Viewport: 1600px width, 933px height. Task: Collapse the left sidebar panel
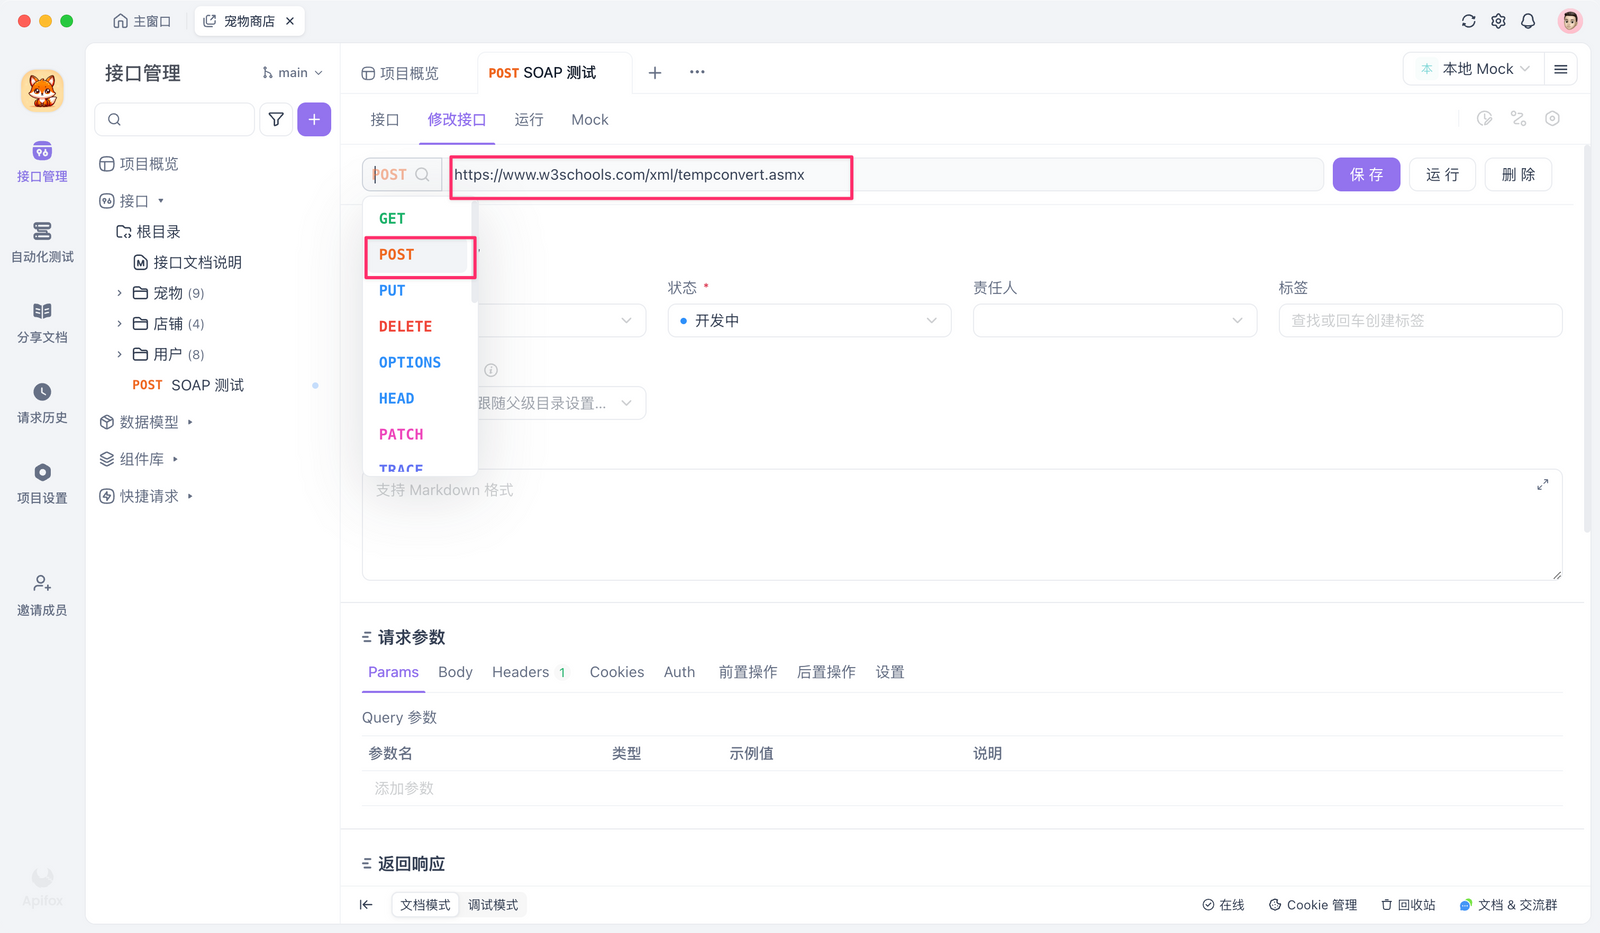point(366,905)
